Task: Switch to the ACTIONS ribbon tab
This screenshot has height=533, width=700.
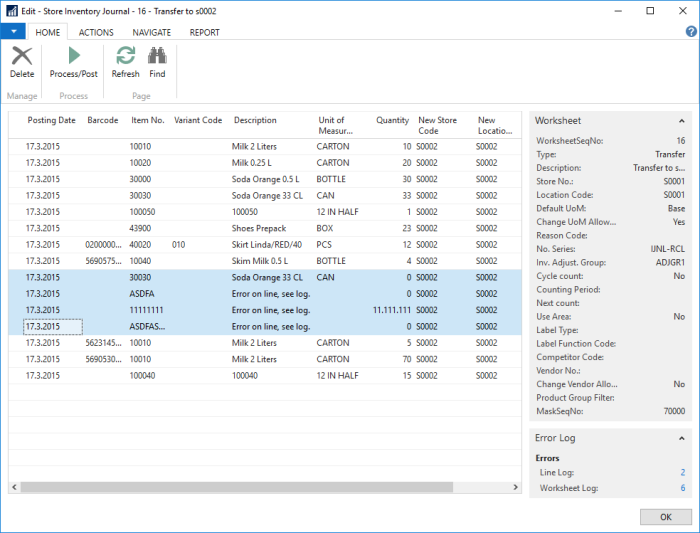Action: coord(96,32)
